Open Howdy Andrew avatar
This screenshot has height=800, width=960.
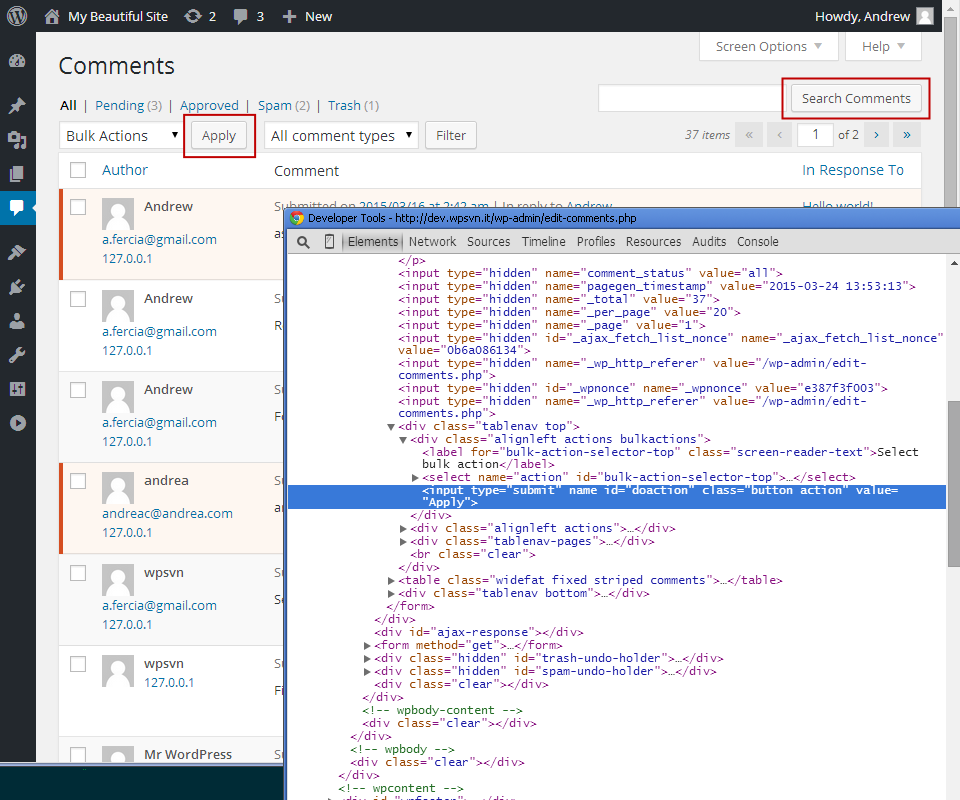tap(924, 17)
